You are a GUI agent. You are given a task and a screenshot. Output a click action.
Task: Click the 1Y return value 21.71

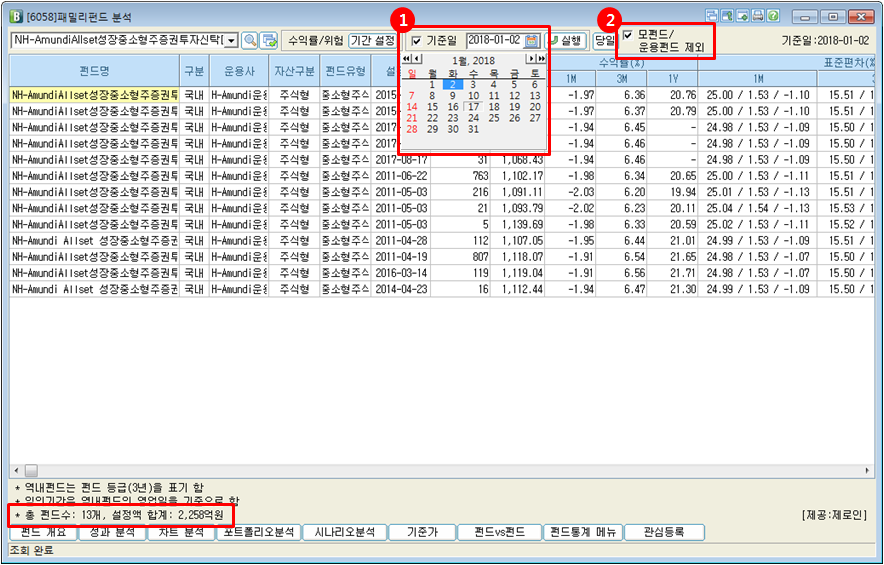(683, 273)
